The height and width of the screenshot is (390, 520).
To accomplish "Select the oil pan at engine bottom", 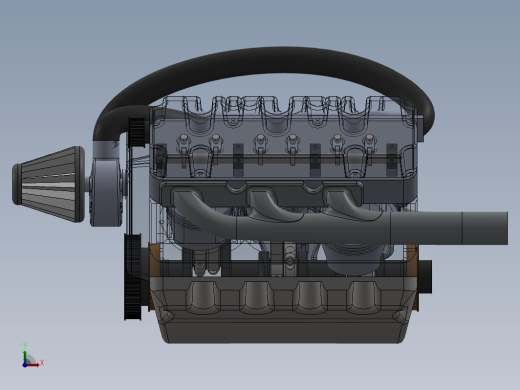I will (x=283, y=310).
